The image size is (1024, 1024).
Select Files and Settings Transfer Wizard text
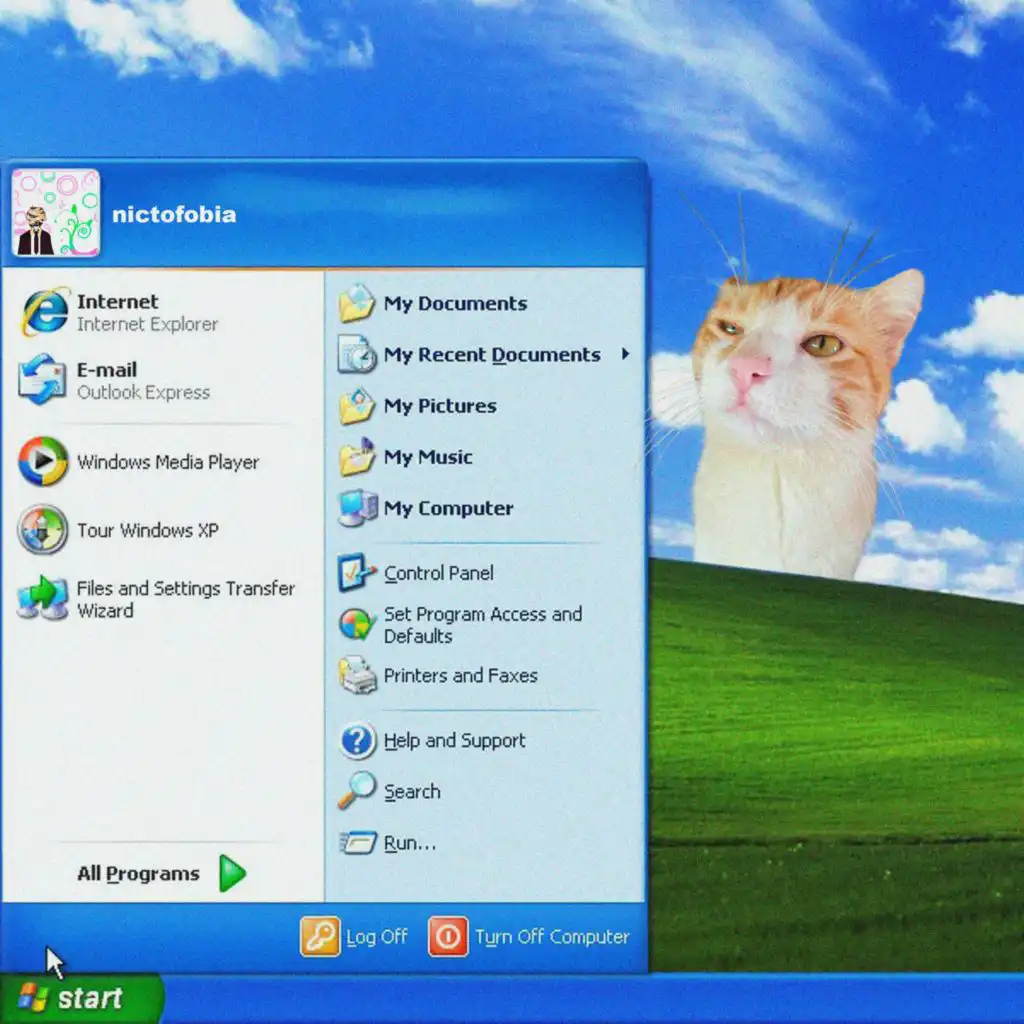[x=186, y=600]
